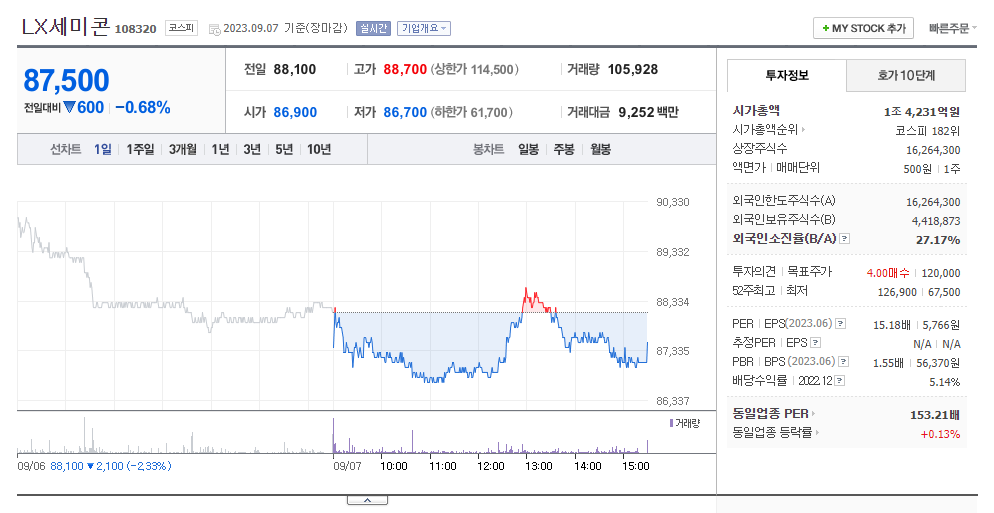Click 고가 value 88,700
This screenshot has height=513, width=994.
[x=405, y=70]
